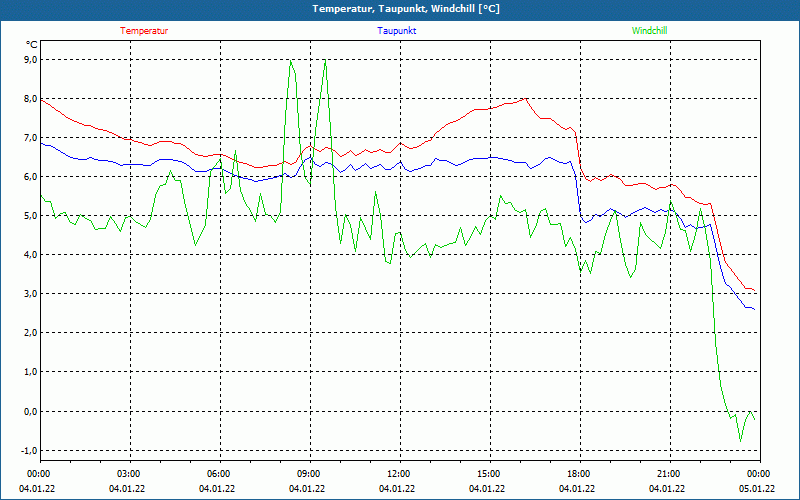Viewport: 800px width, 500px height.
Task: Click the 12:00 time axis label
Action: pyautogui.click(x=398, y=474)
